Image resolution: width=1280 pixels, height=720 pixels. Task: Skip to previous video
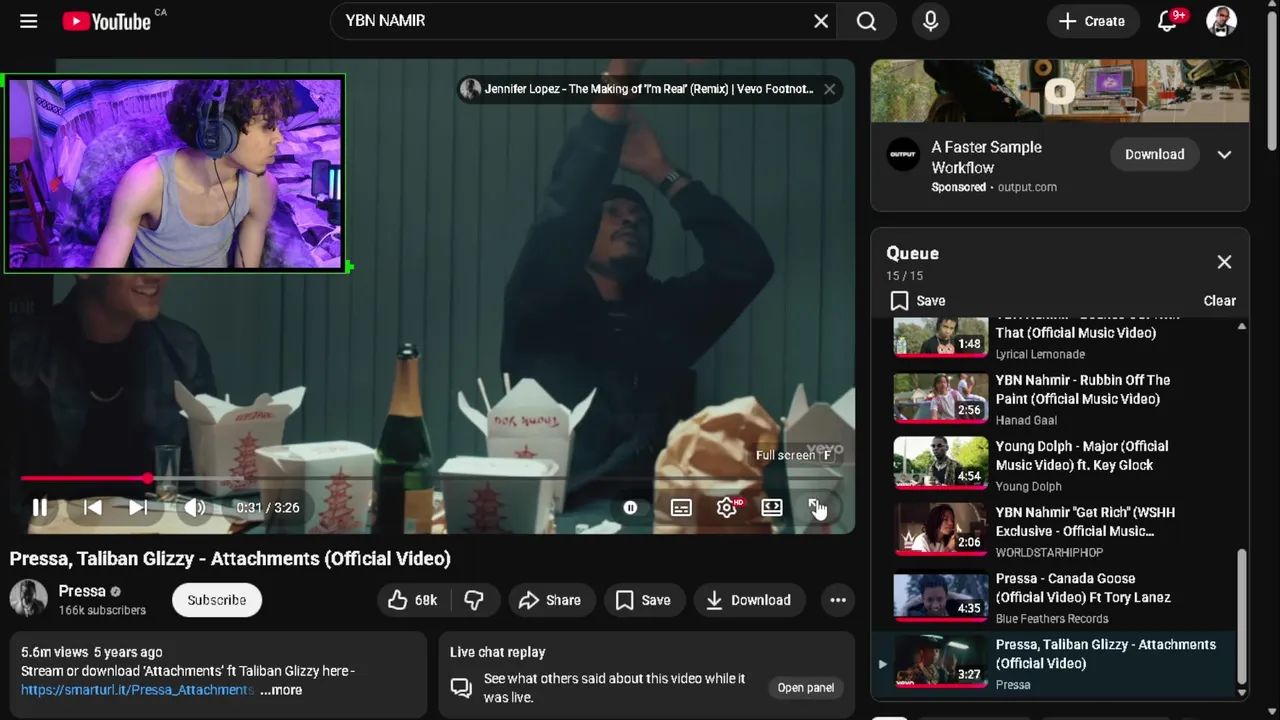click(92, 507)
